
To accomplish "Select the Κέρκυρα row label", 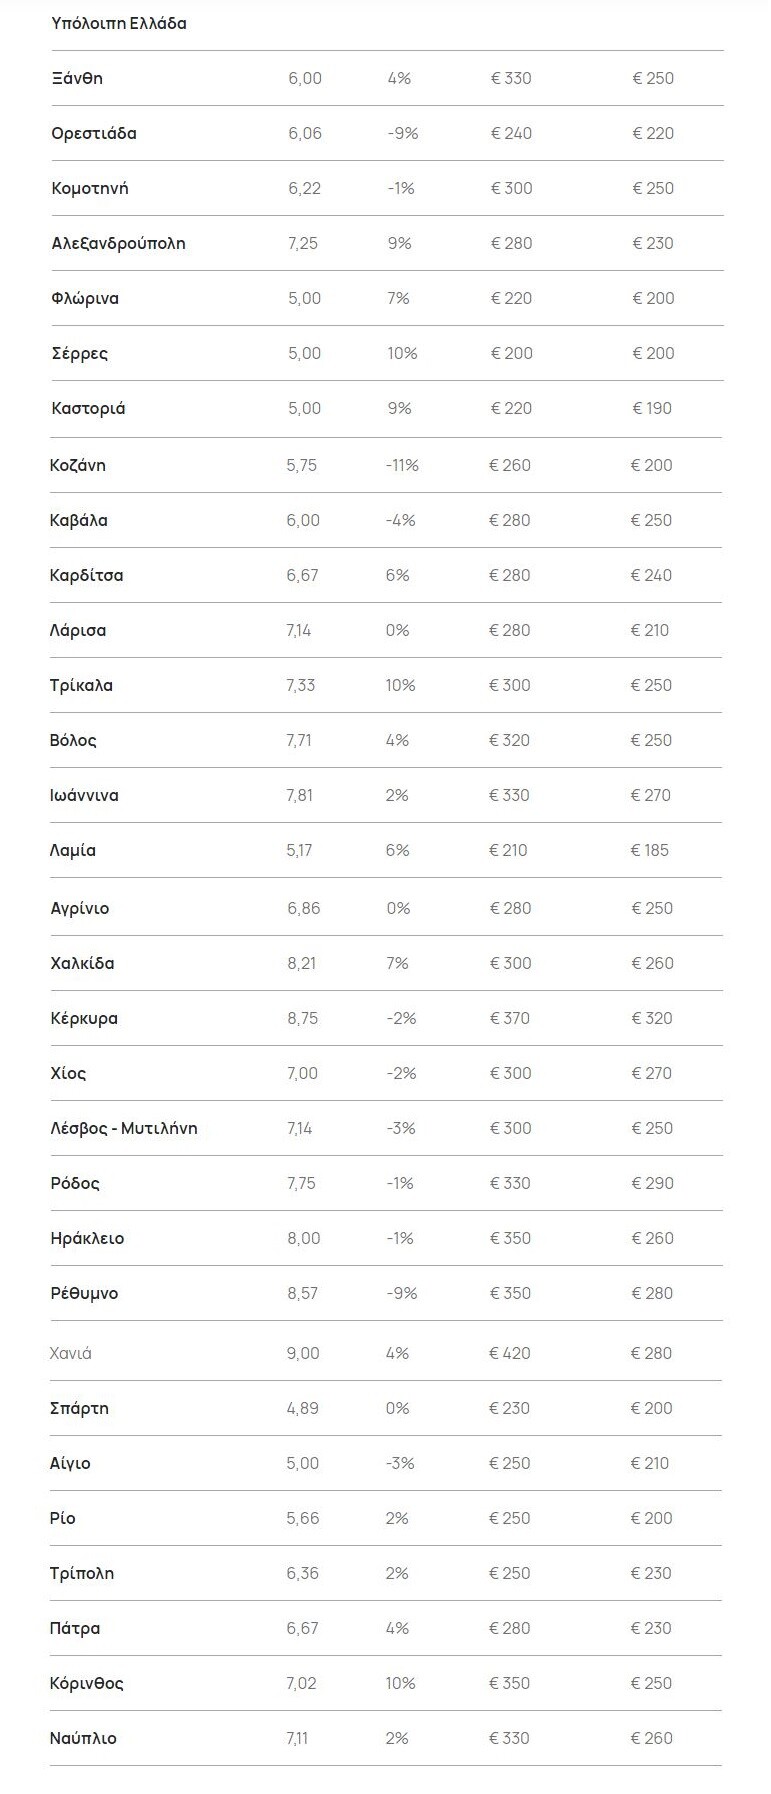I will point(83,1018).
